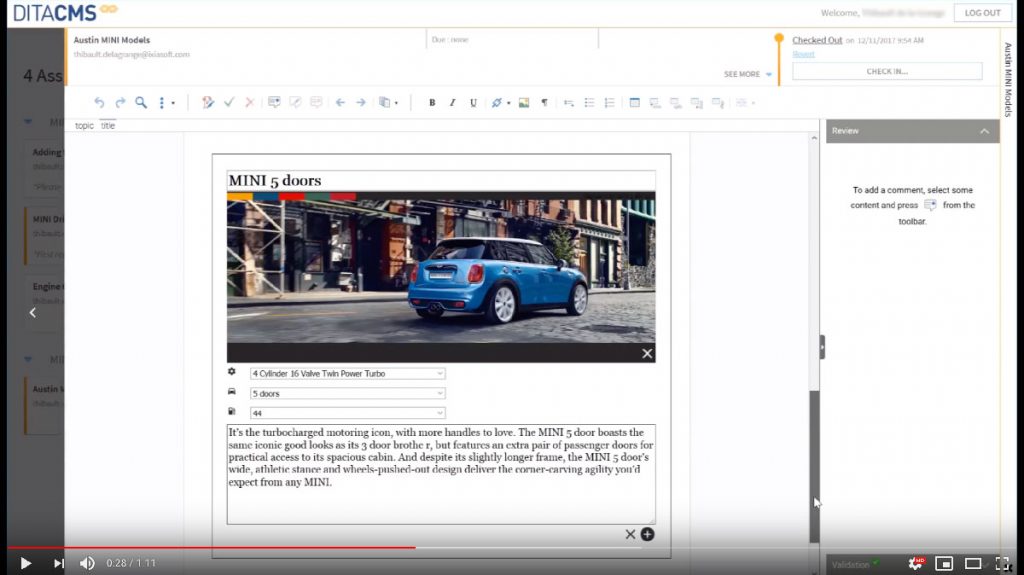This screenshot has width=1024, height=575.
Task: Open the paste options dropdown
Action: tap(389, 103)
